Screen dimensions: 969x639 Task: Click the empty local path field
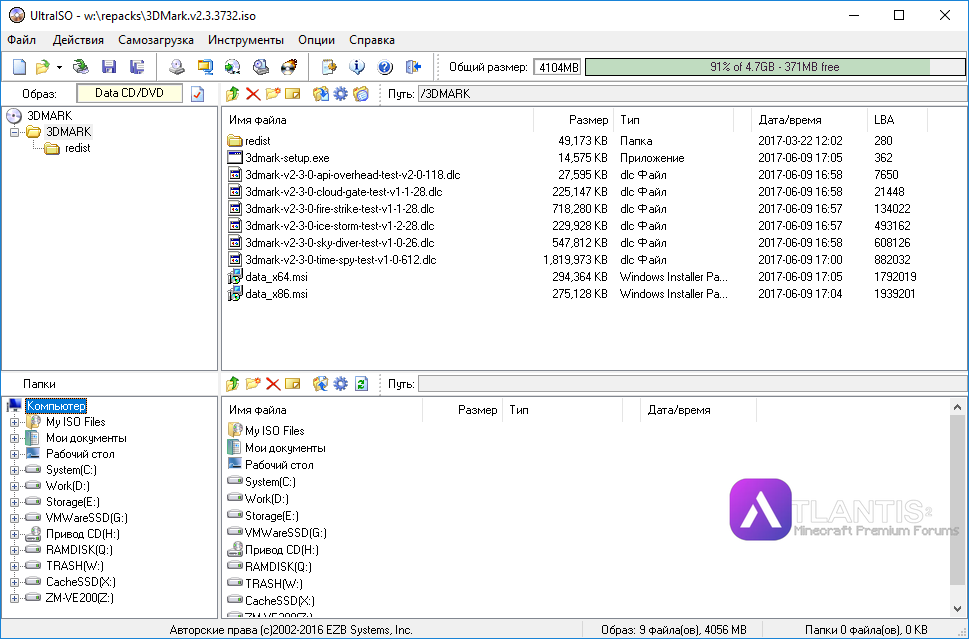click(693, 384)
